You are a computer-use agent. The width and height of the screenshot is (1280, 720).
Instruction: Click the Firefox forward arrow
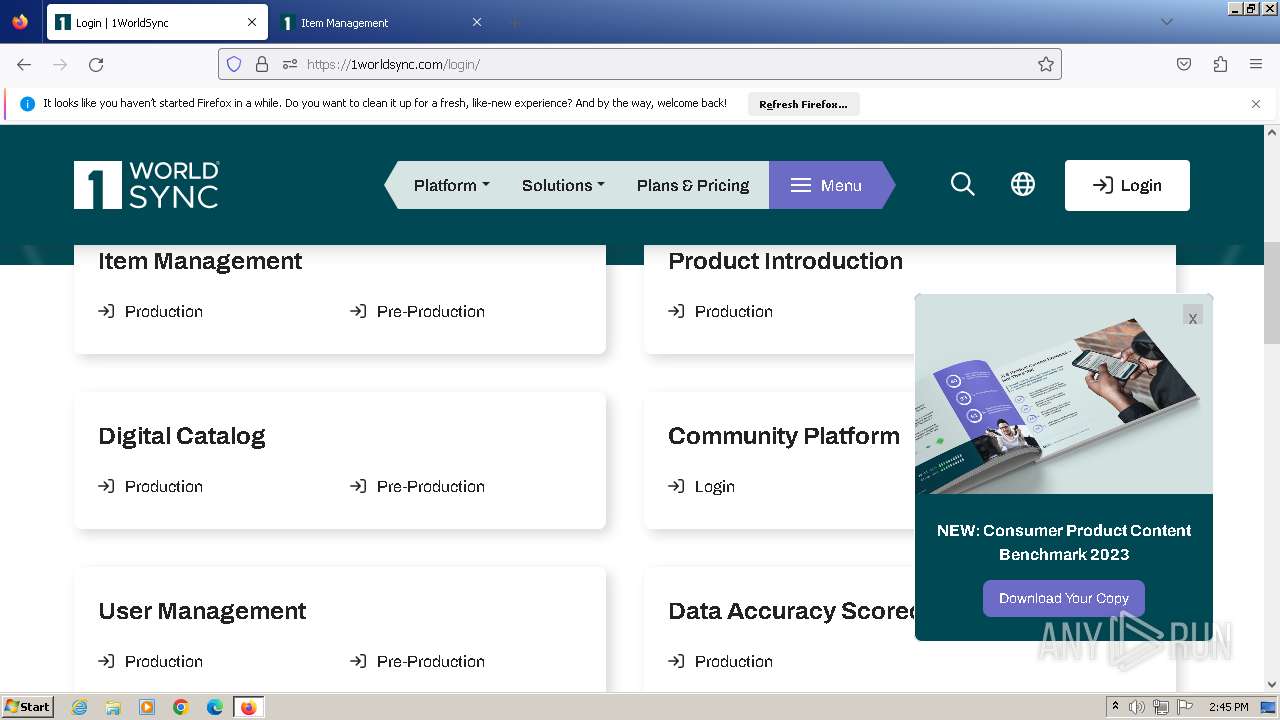(60, 64)
